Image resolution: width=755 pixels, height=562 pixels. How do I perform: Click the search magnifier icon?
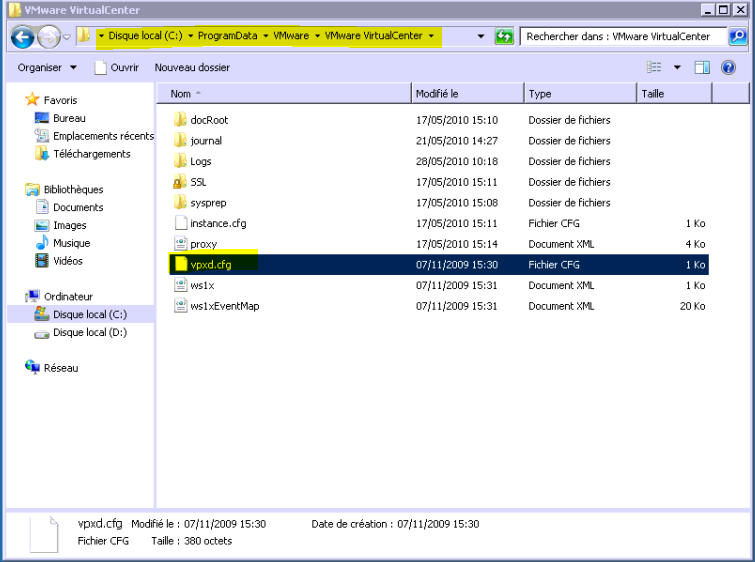(736, 37)
